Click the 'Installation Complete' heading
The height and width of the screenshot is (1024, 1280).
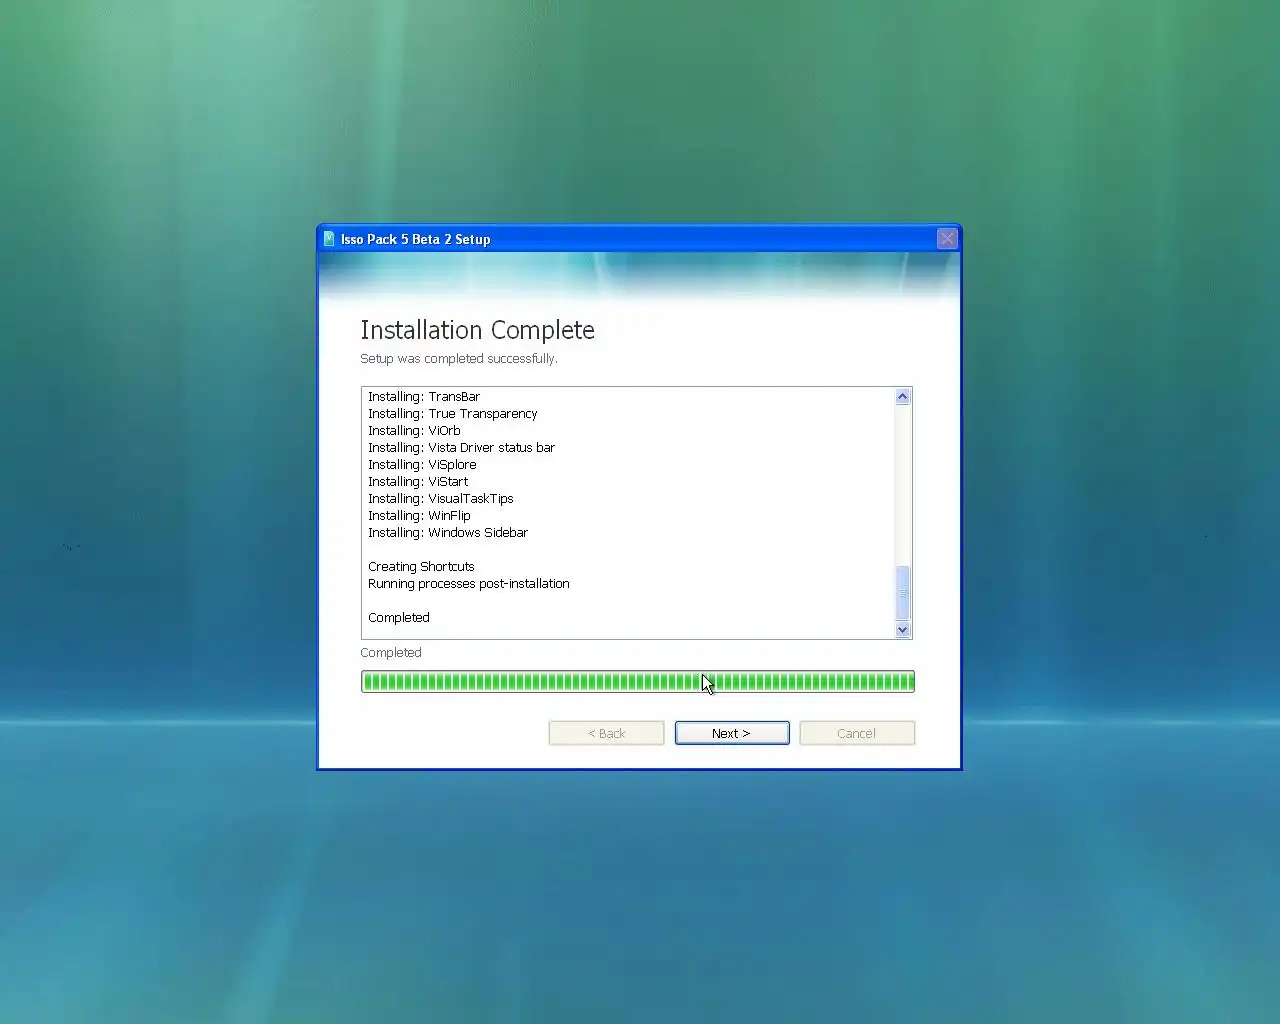coord(477,330)
